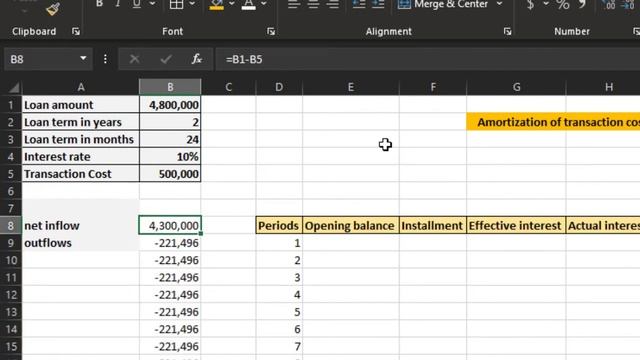Select the cell showing 24
The image size is (640, 360).
[170, 139]
